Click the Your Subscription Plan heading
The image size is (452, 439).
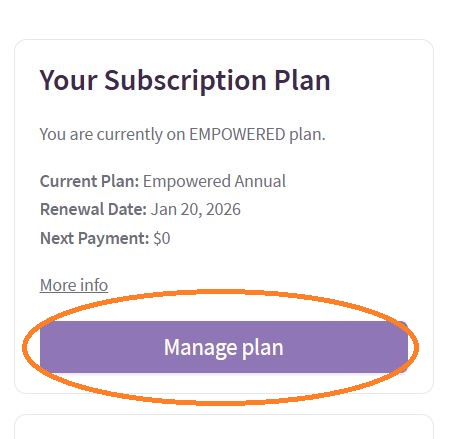[185, 81]
